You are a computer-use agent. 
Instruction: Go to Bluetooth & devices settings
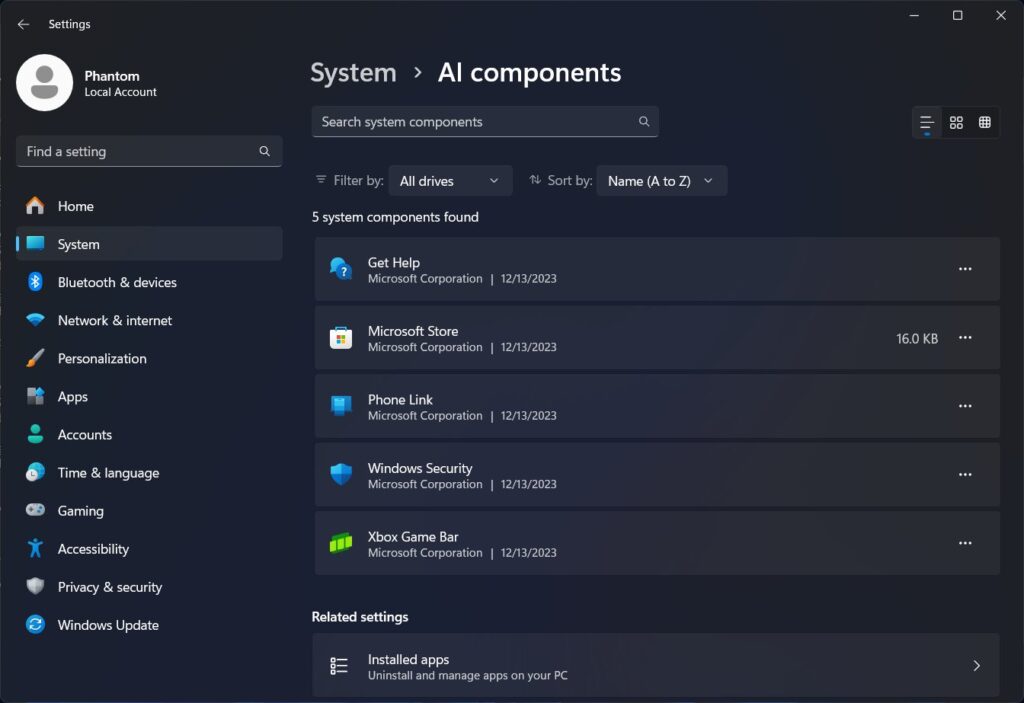click(x=117, y=283)
